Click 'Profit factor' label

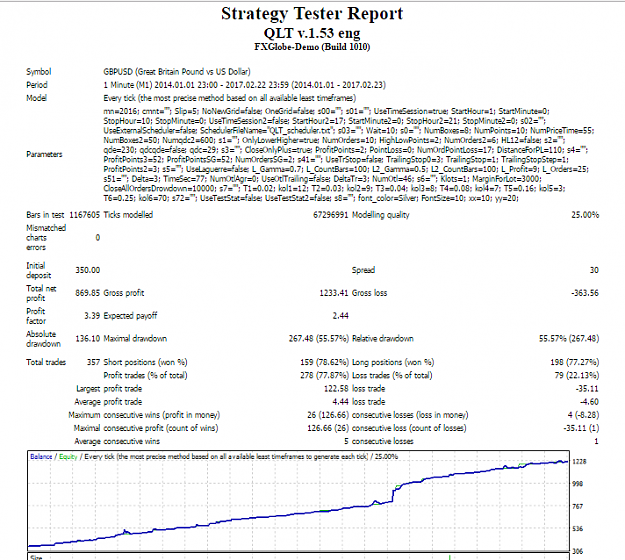click(36, 316)
